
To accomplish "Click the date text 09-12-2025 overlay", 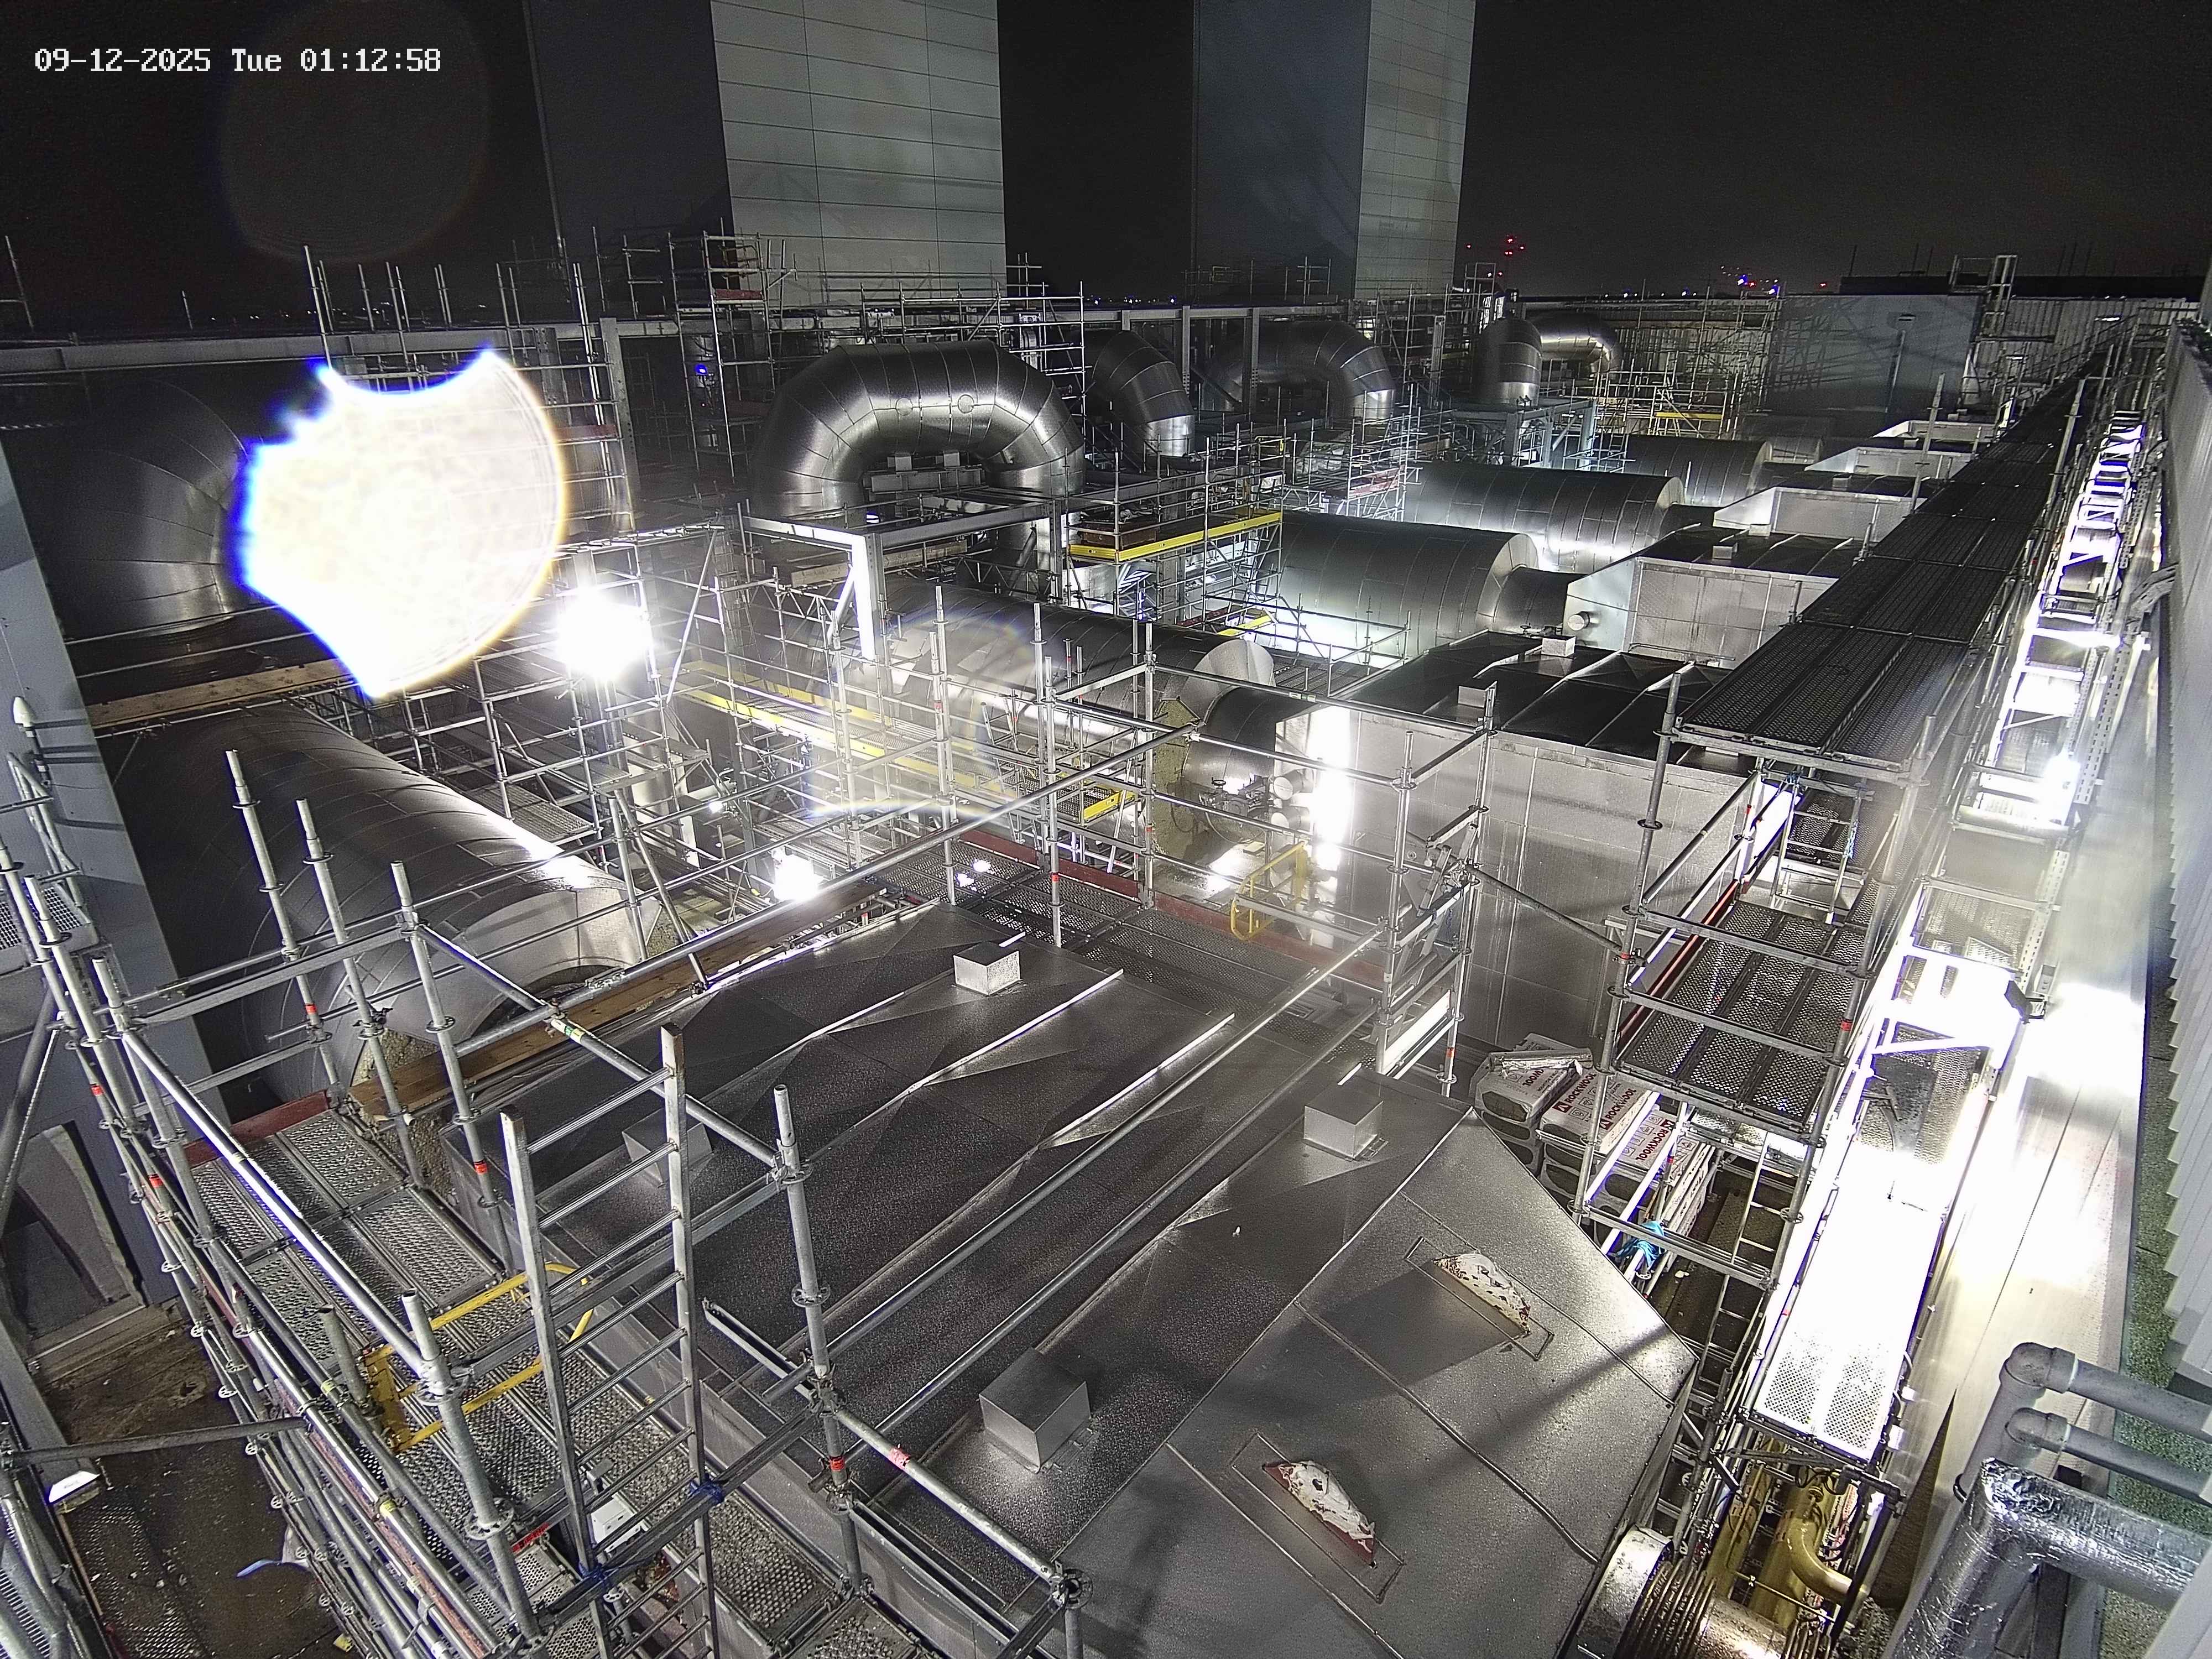I will pyautogui.click(x=122, y=60).
